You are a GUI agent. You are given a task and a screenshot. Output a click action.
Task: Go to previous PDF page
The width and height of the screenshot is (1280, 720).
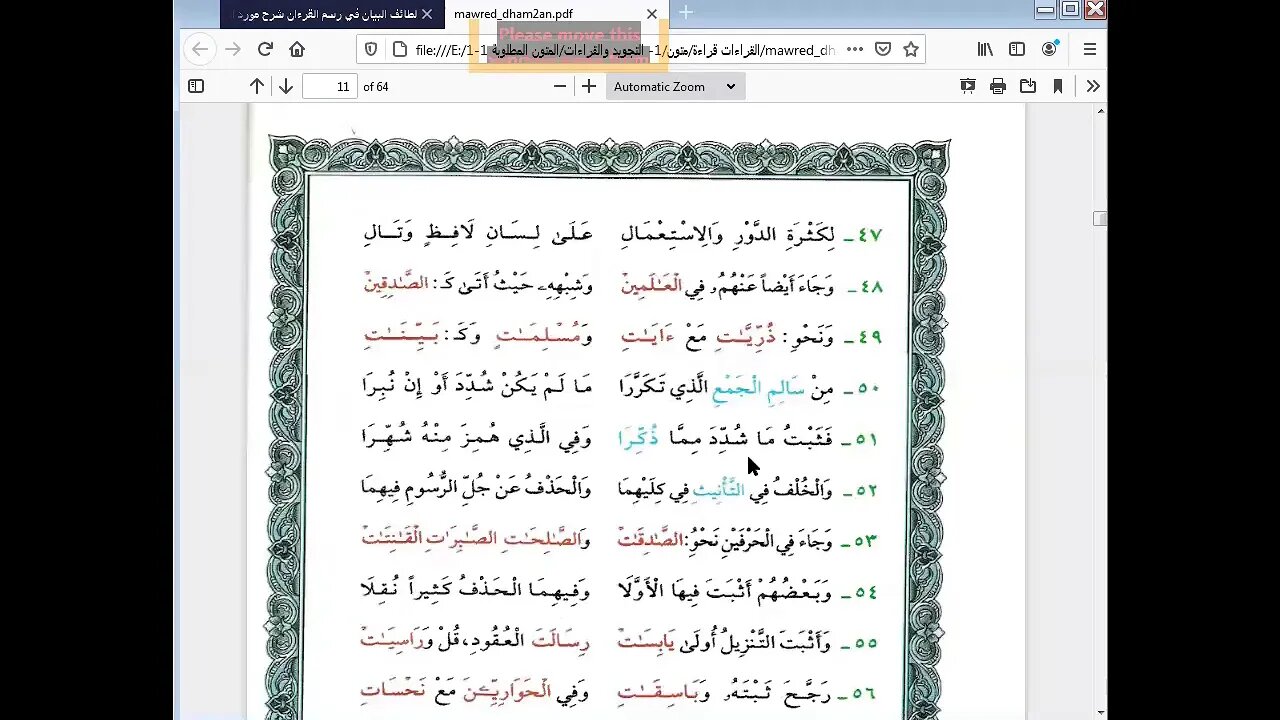[x=257, y=87]
